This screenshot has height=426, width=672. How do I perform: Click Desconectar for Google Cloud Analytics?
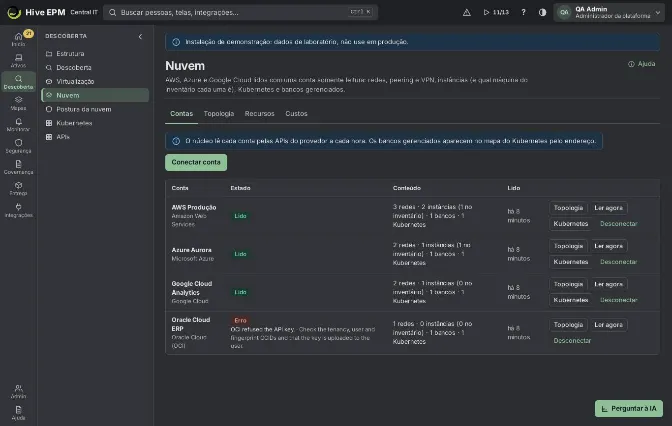click(618, 300)
